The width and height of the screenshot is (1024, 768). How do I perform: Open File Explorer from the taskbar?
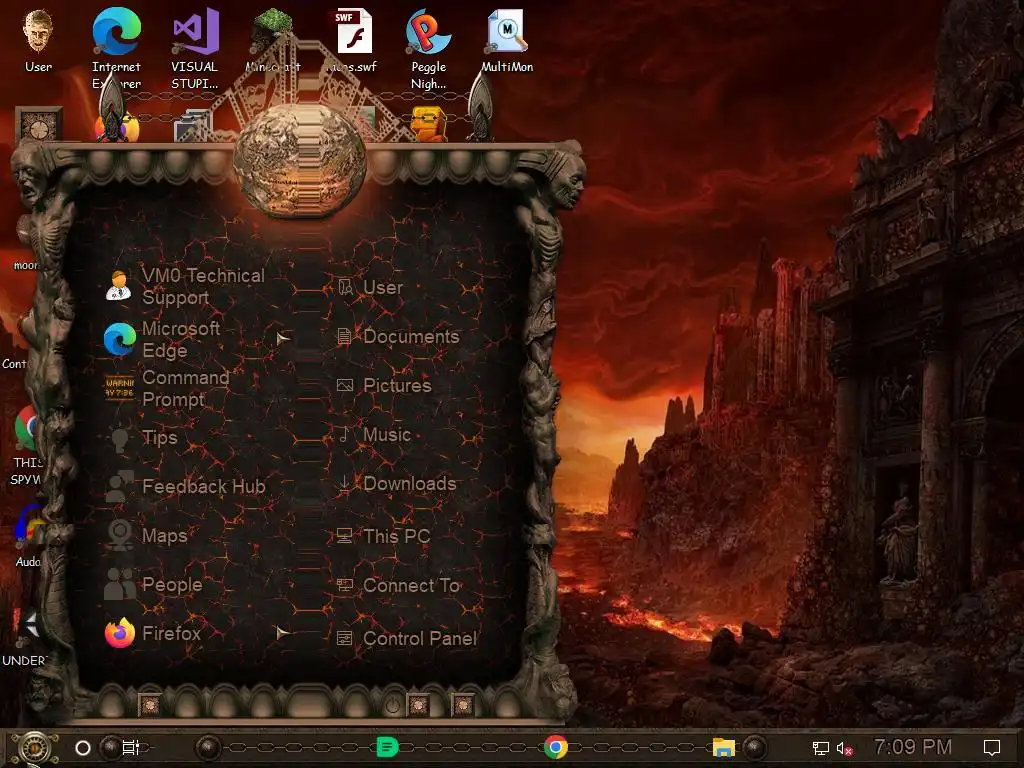(x=724, y=747)
